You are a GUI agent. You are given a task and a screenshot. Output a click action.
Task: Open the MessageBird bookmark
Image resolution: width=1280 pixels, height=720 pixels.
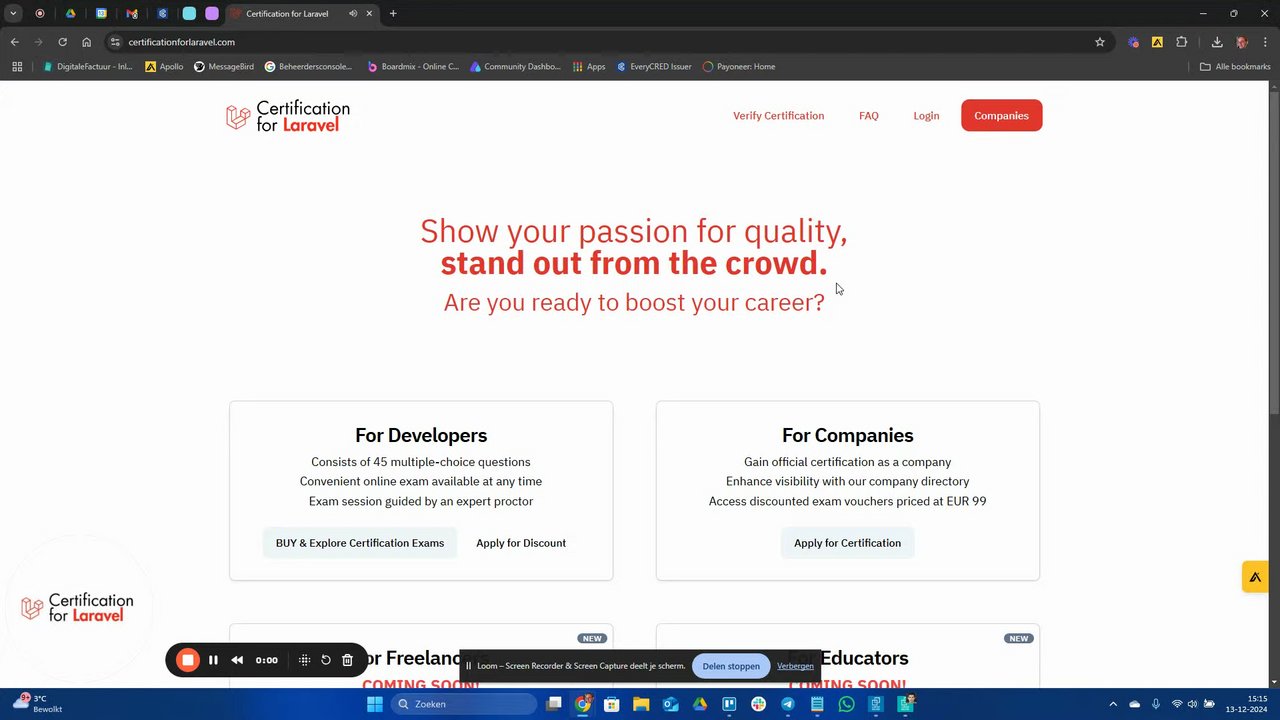tap(224, 67)
